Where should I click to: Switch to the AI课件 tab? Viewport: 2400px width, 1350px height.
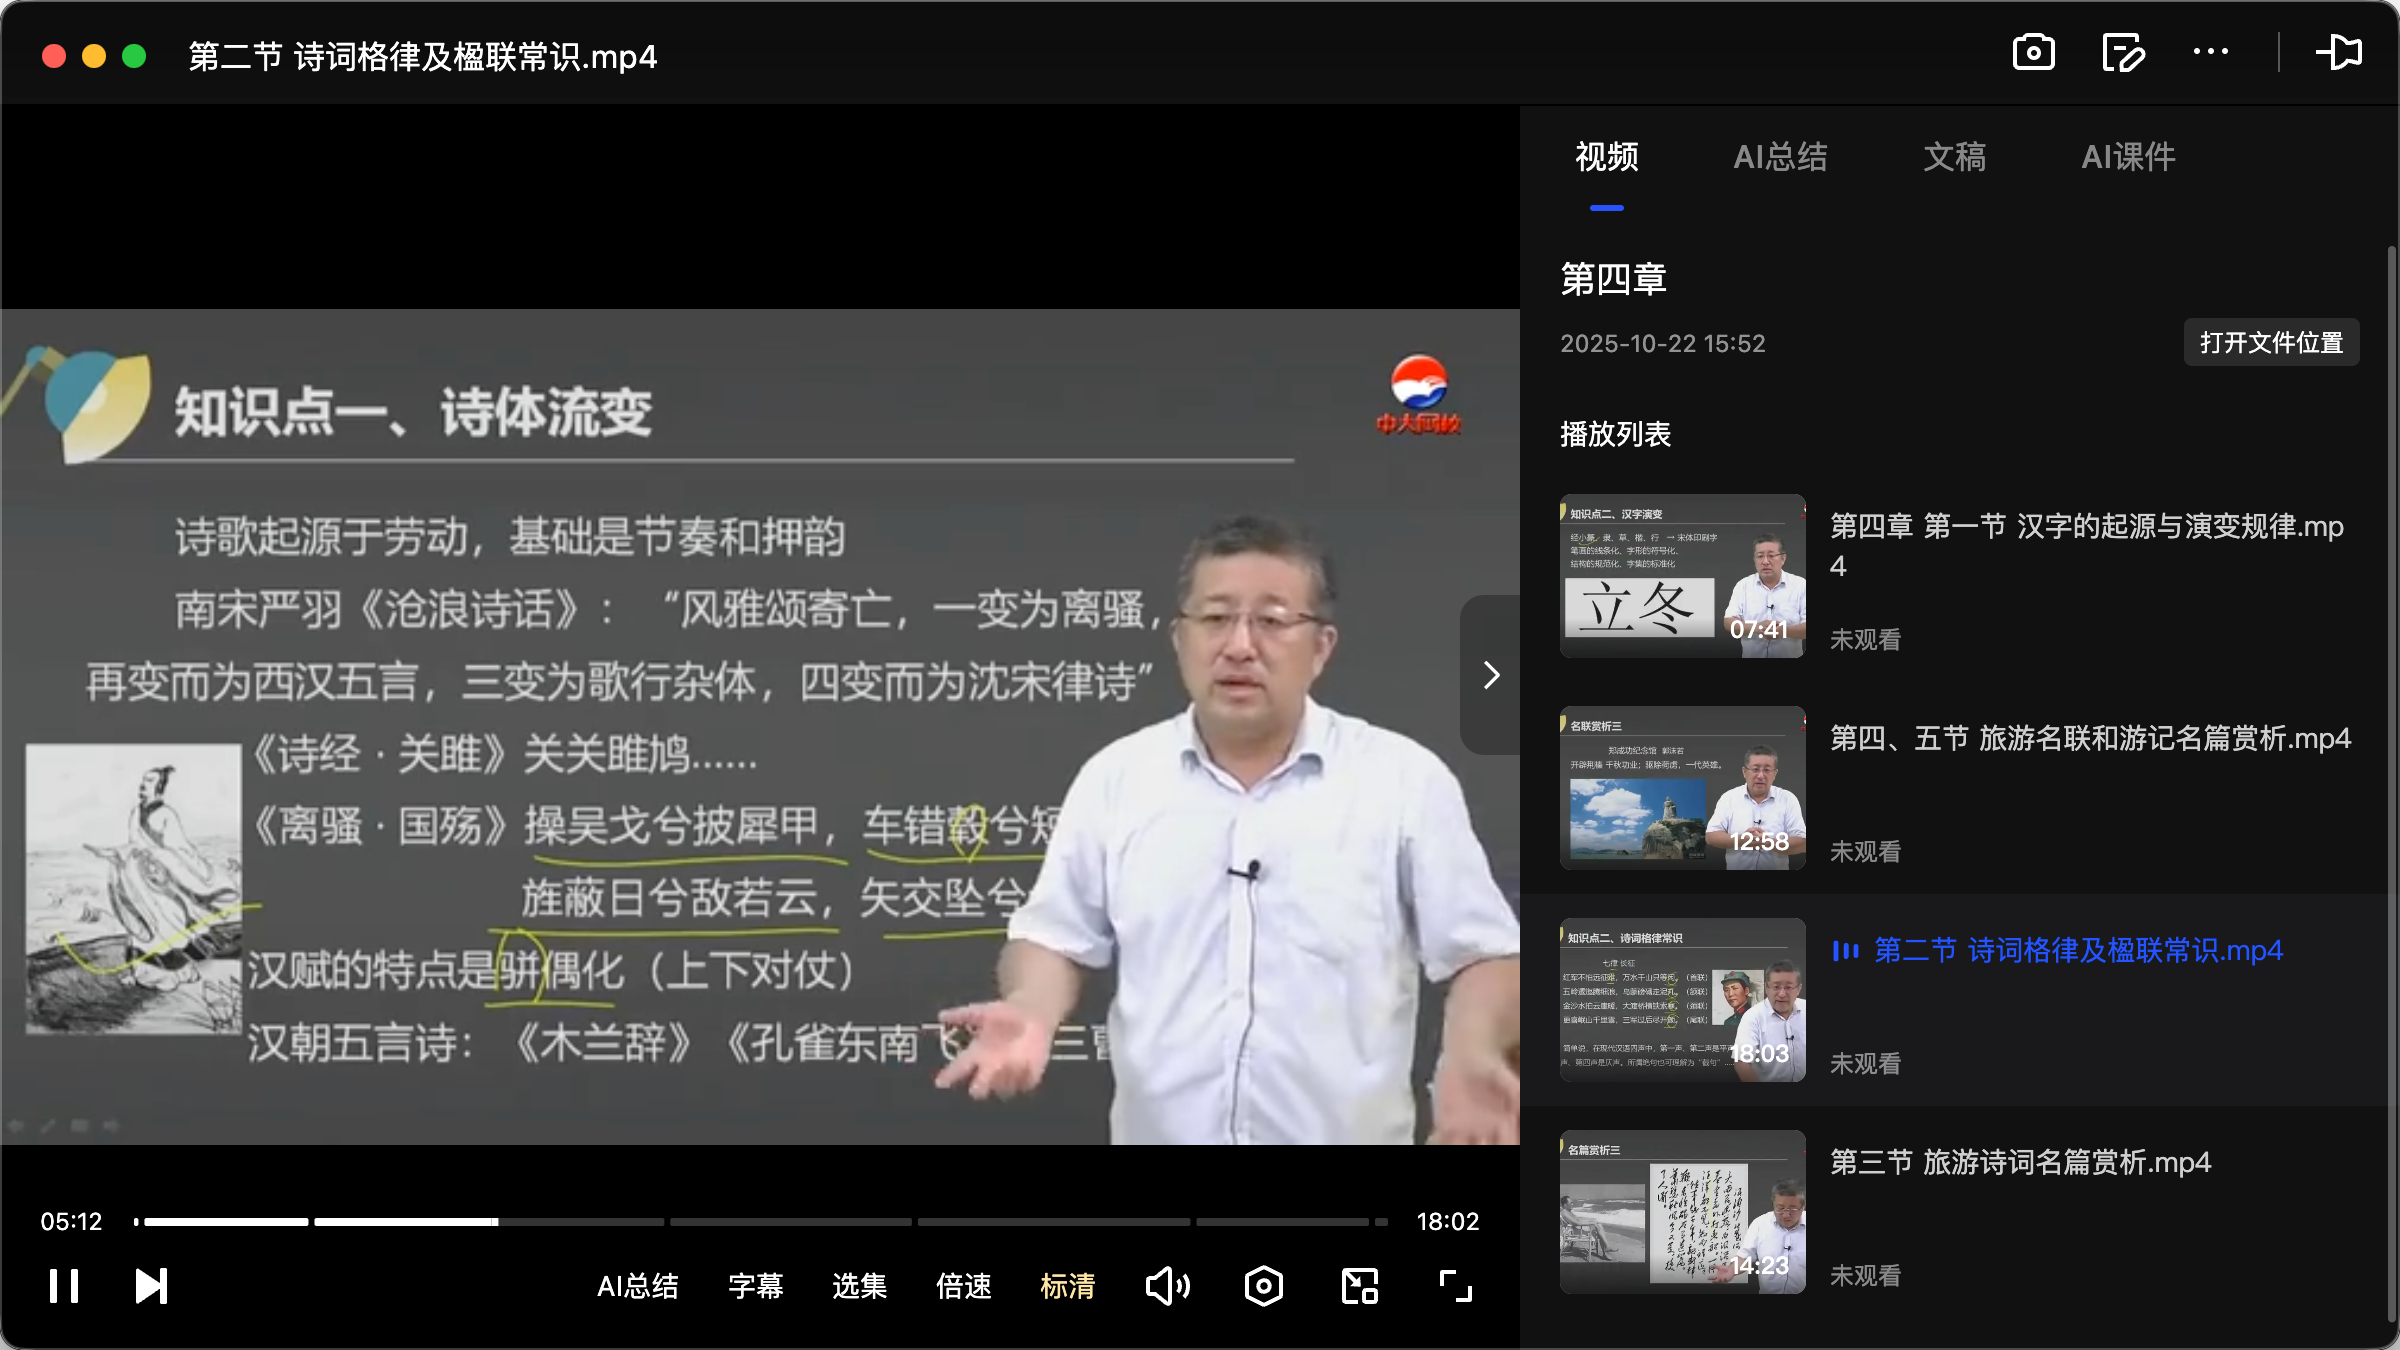coord(2128,157)
